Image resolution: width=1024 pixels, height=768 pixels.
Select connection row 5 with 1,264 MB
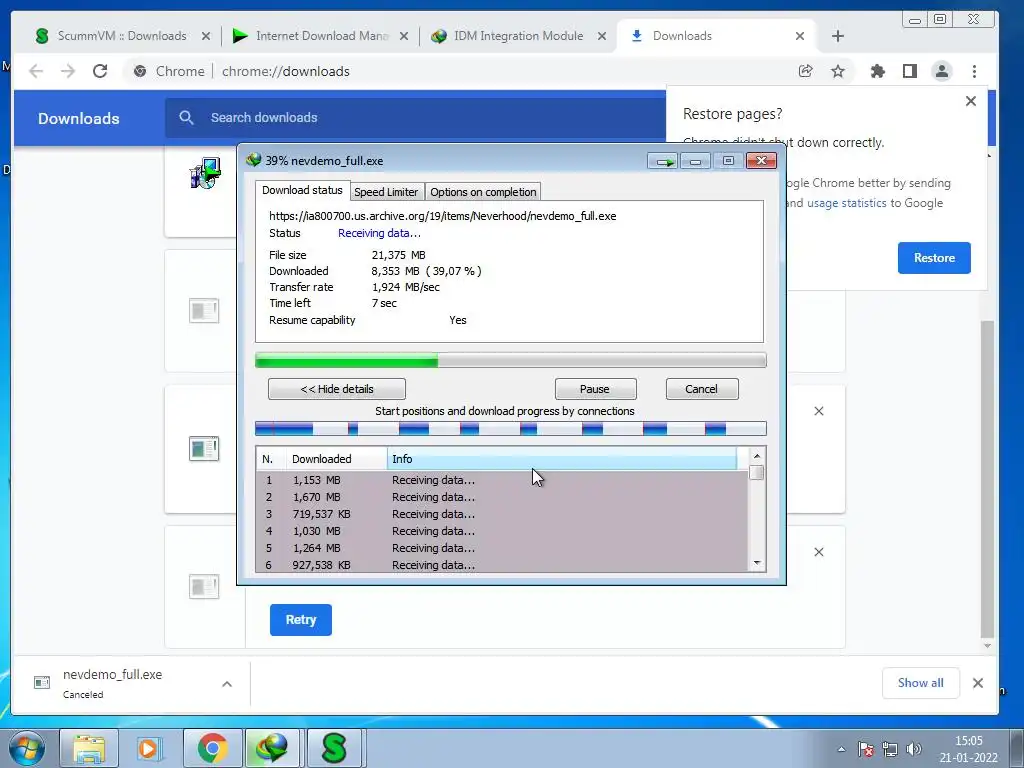click(502, 548)
